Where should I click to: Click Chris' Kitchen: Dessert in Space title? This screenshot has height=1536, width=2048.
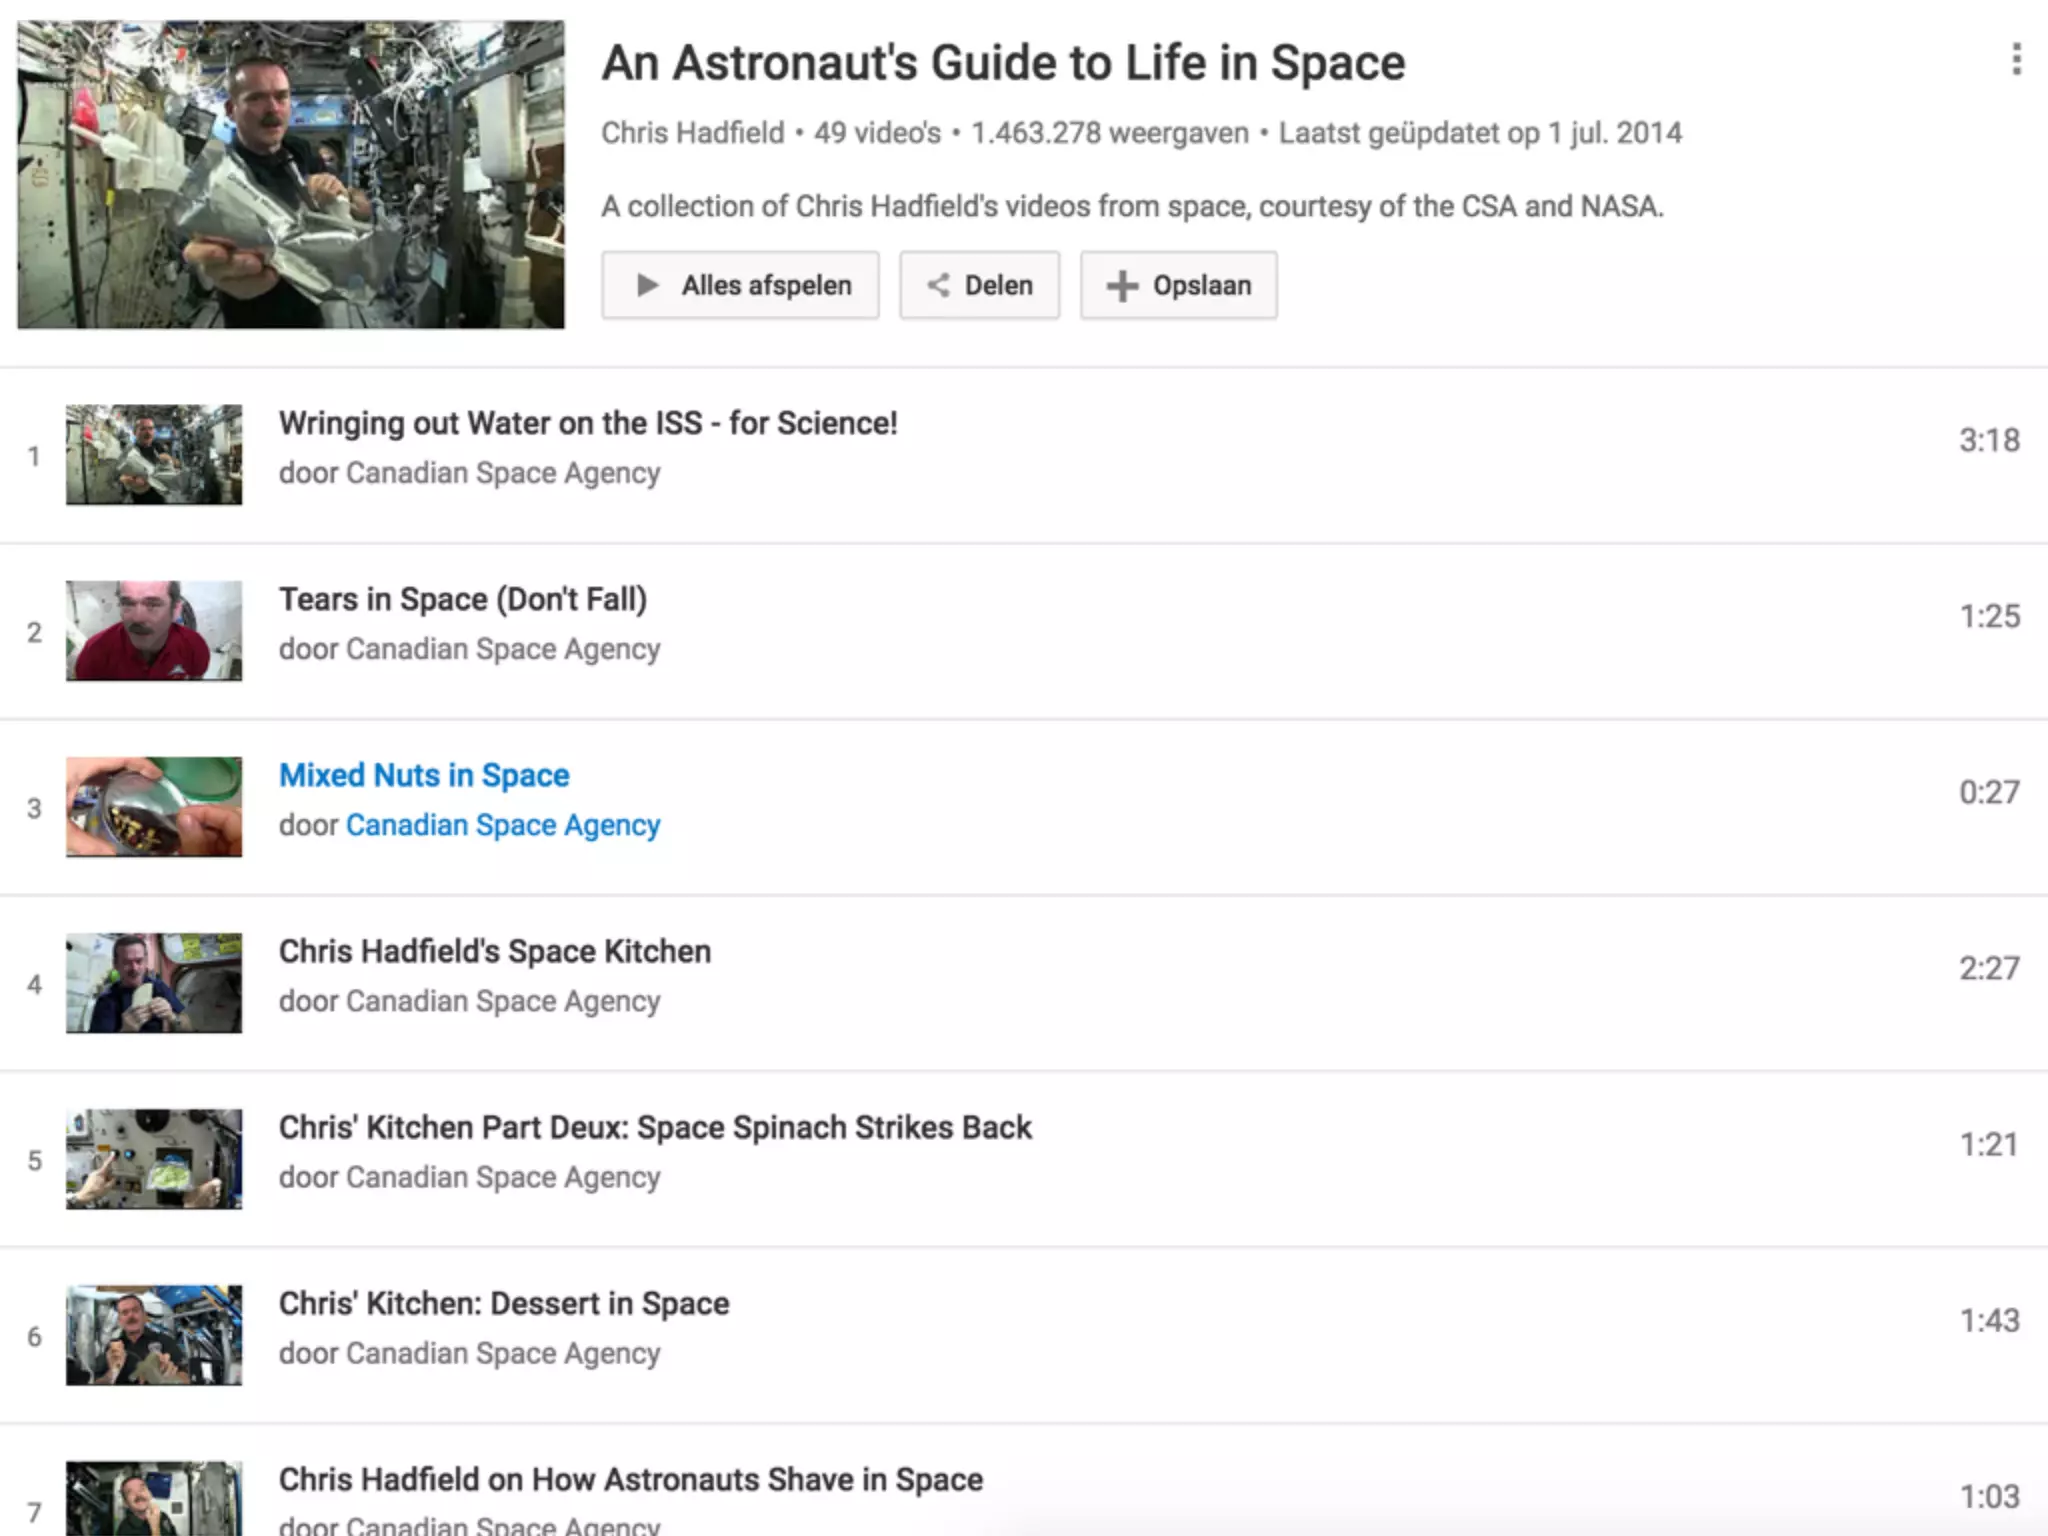coord(504,1303)
